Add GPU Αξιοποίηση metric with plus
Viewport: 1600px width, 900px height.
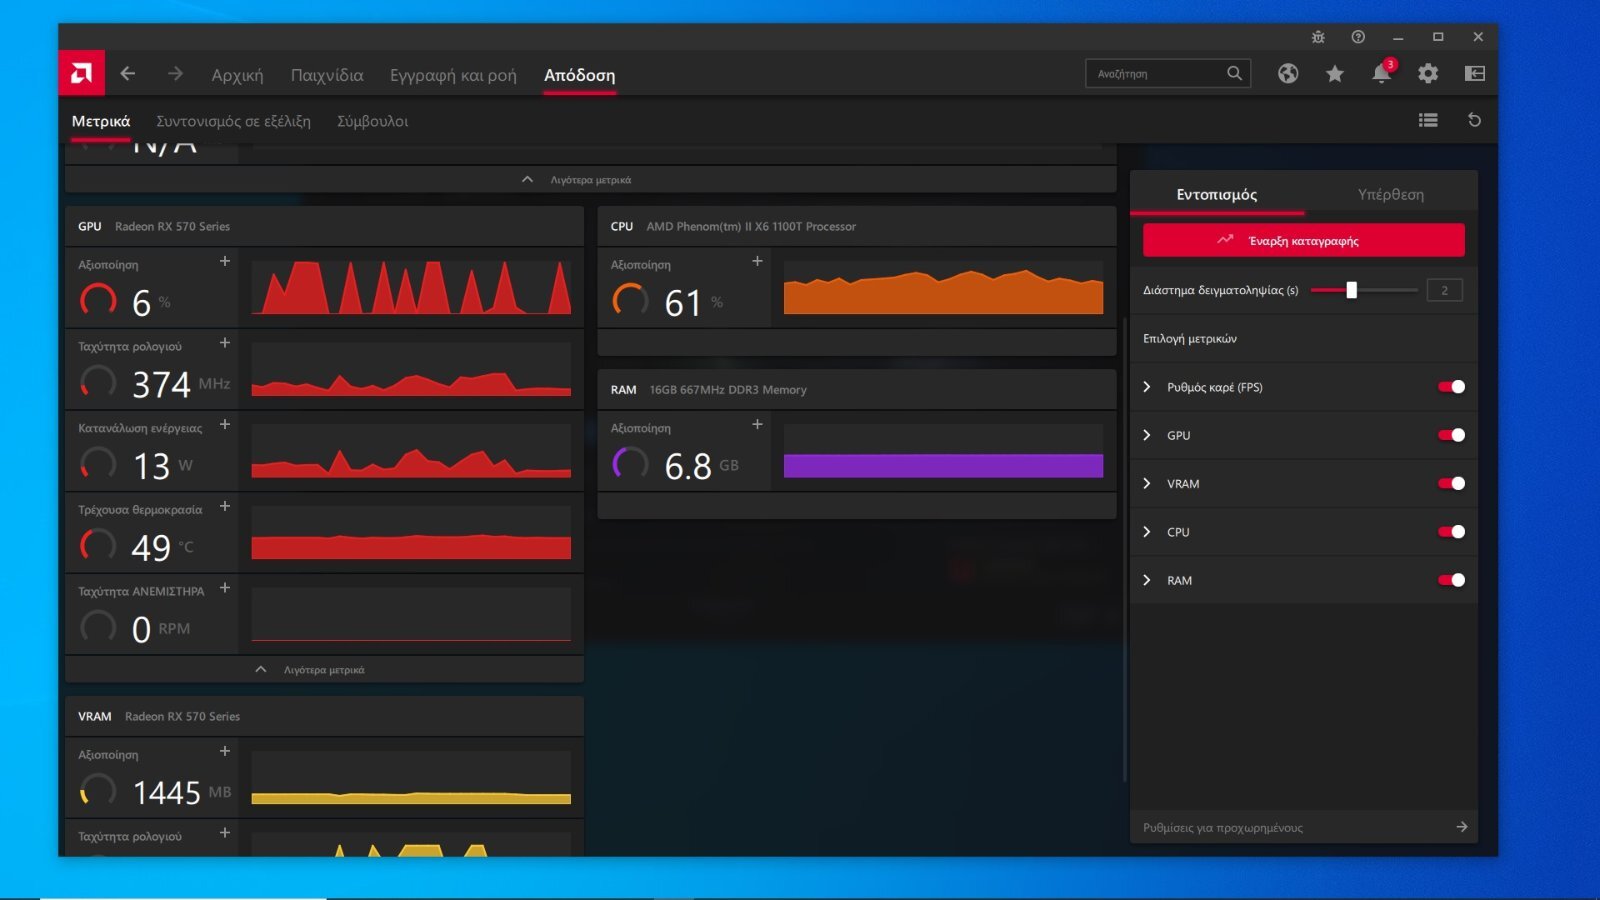225,261
